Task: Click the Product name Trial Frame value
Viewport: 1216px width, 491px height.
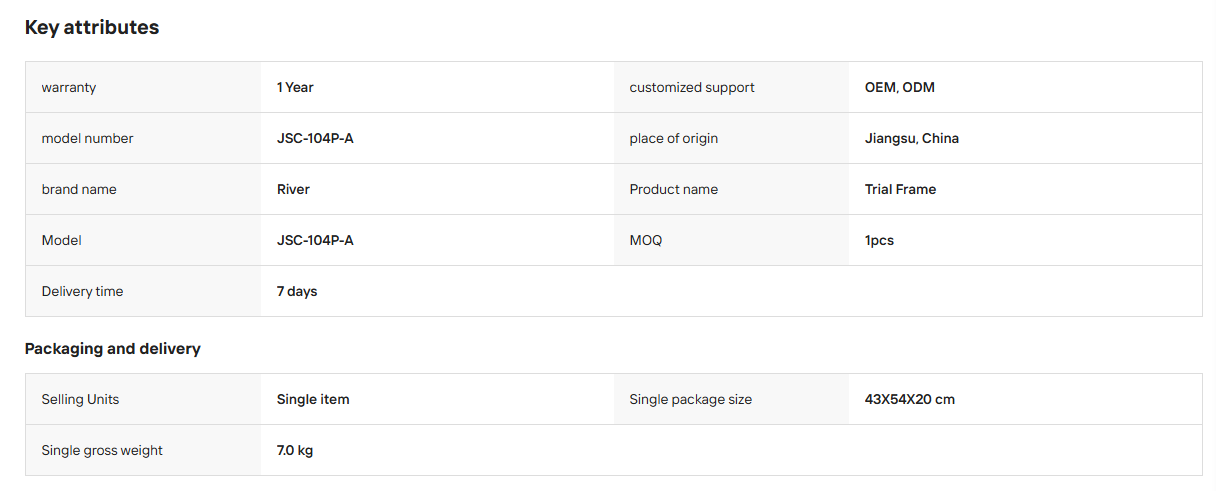Action: (x=900, y=189)
